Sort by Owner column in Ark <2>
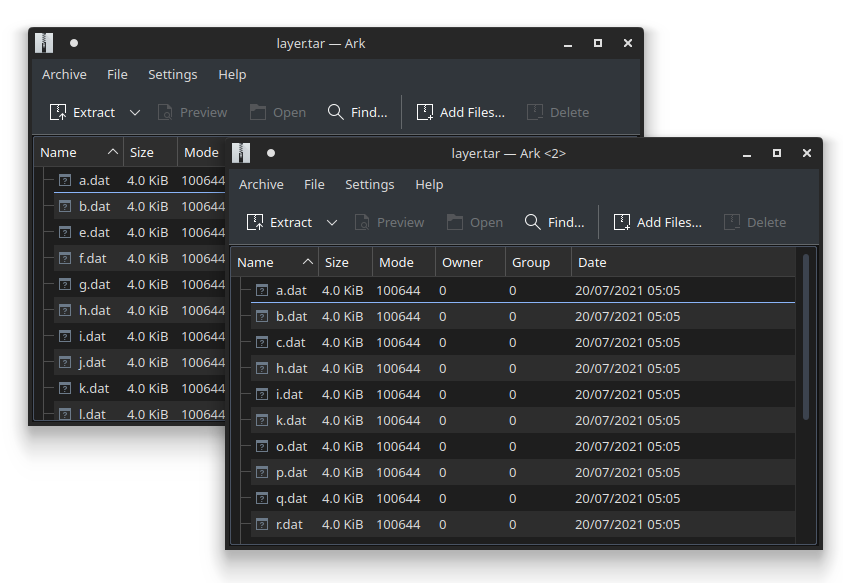 [470, 262]
